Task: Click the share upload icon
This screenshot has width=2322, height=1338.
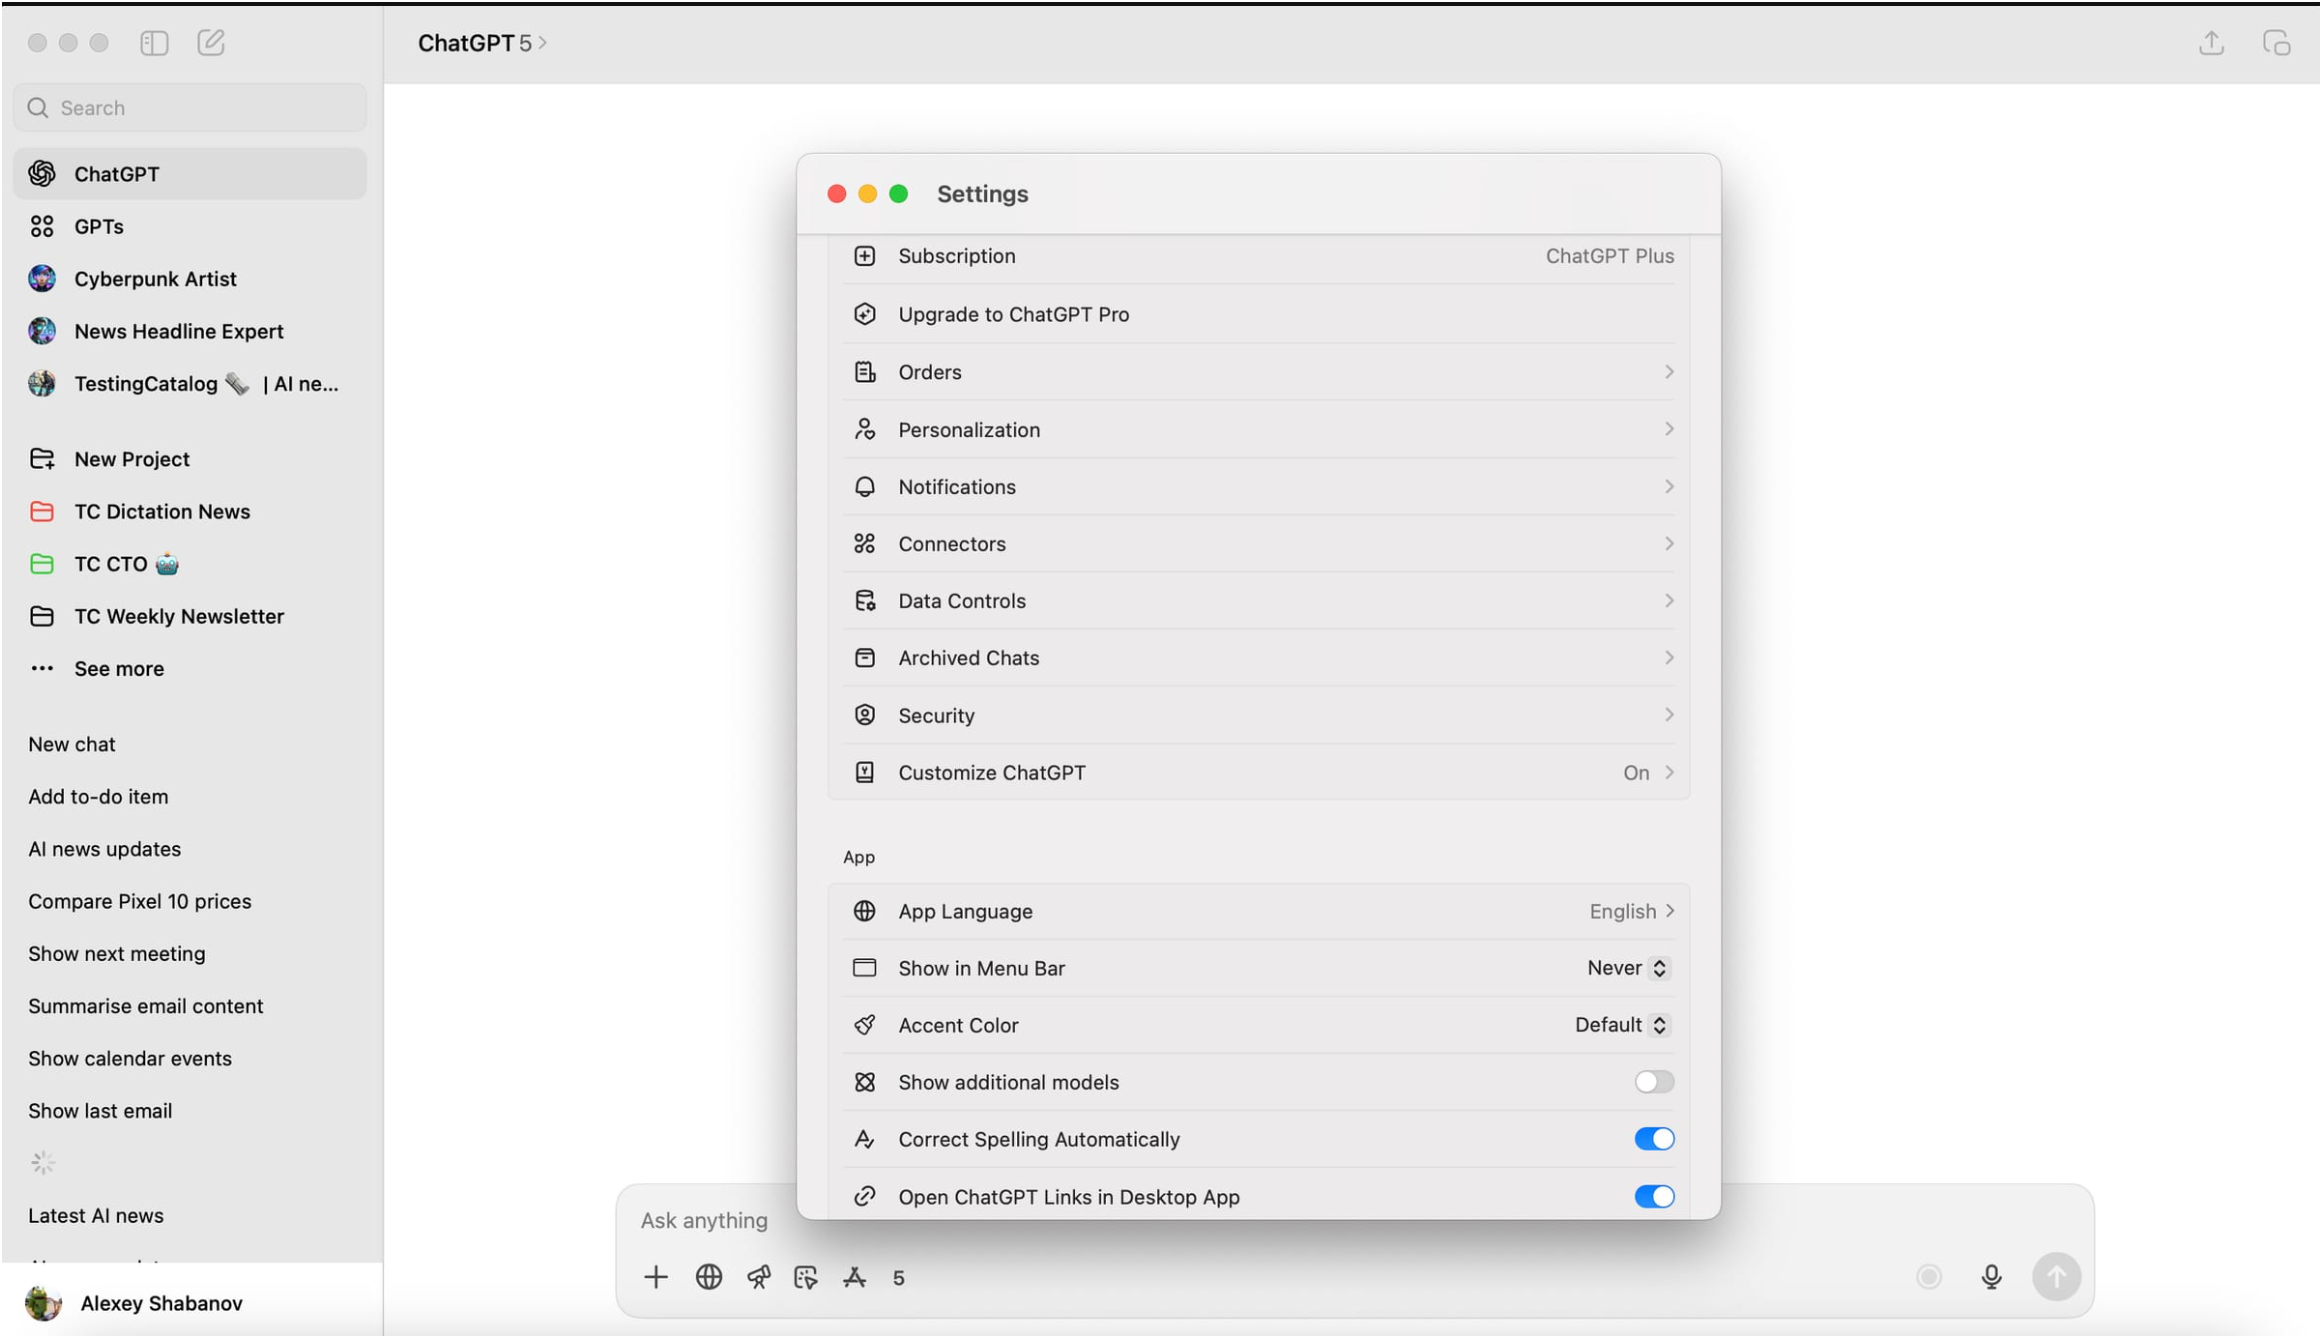Action: [x=2211, y=42]
